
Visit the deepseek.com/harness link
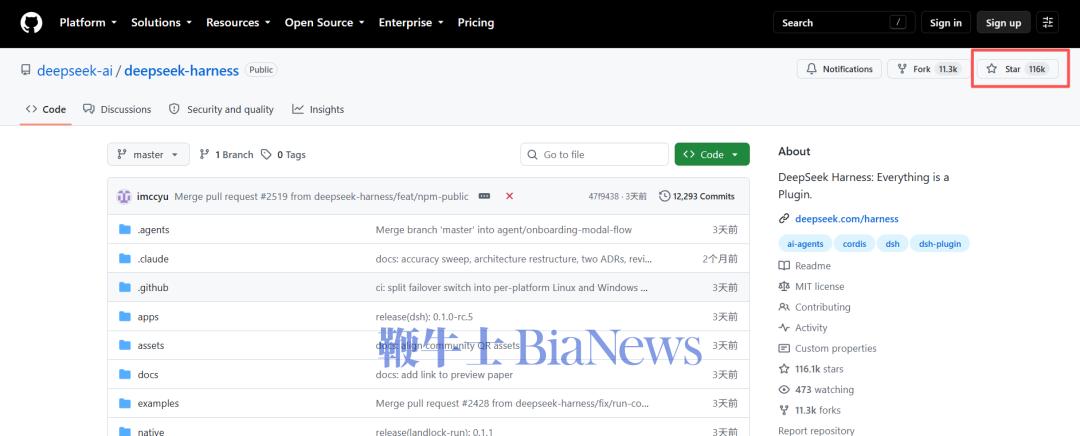(x=847, y=219)
